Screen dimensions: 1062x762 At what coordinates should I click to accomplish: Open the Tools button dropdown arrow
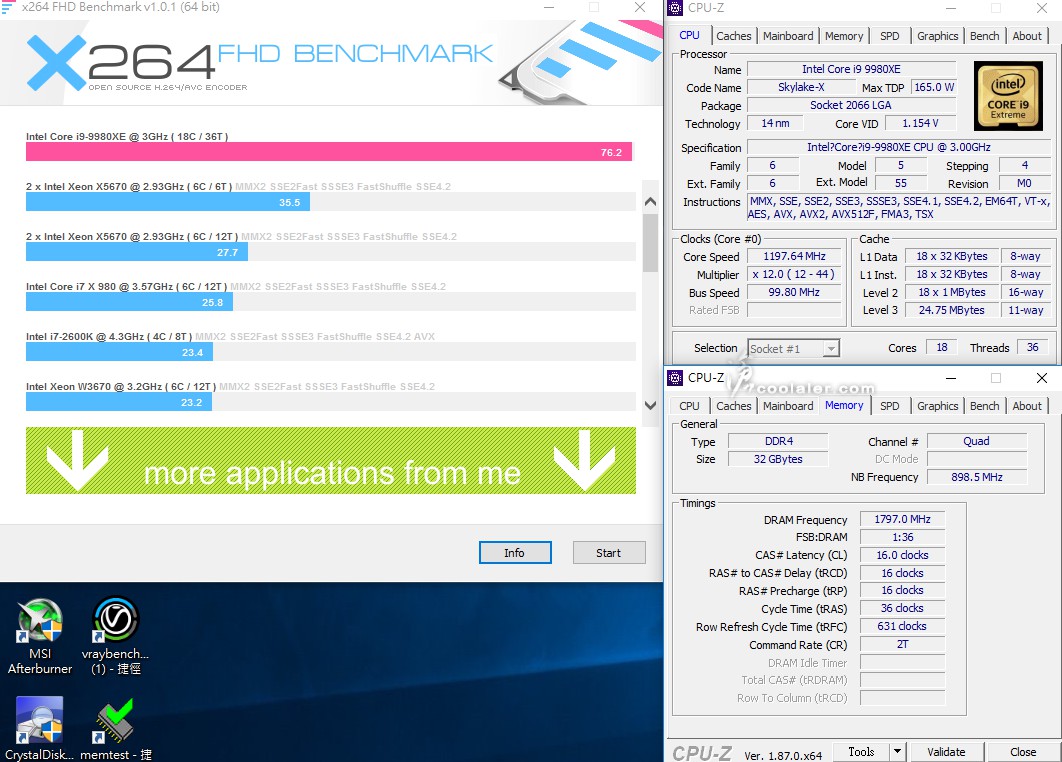pos(897,751)
